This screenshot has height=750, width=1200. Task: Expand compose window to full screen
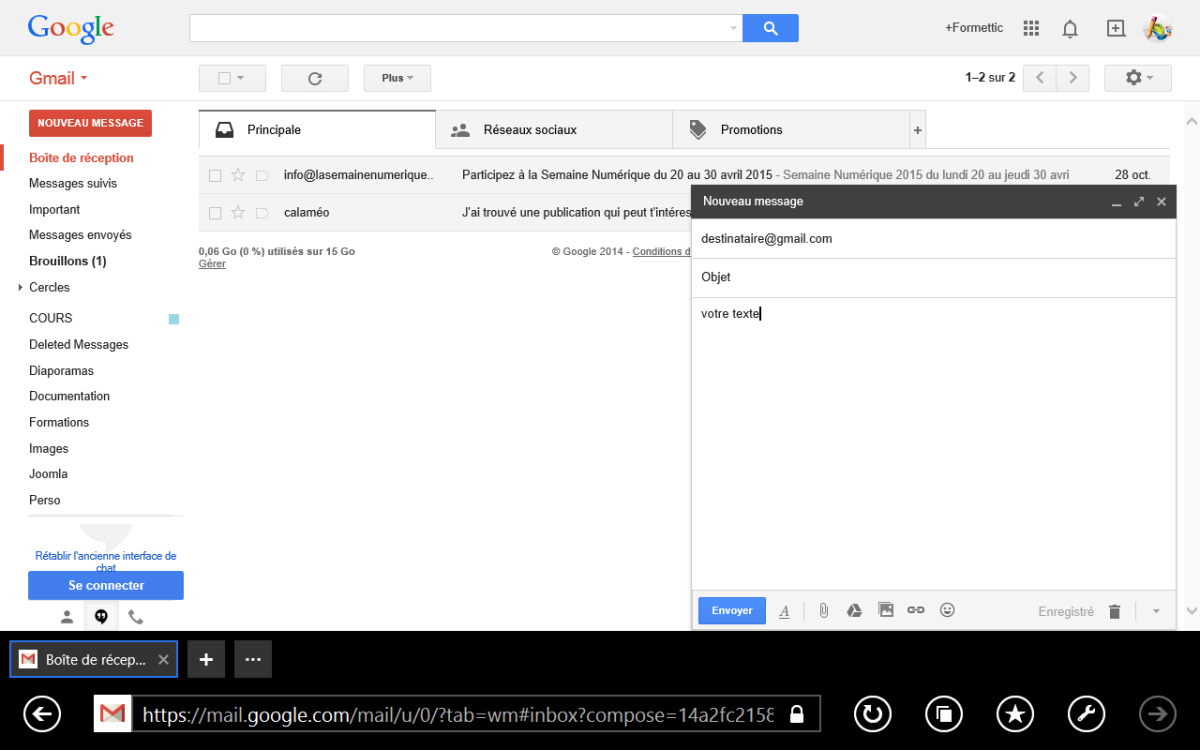pos(1139,202)
